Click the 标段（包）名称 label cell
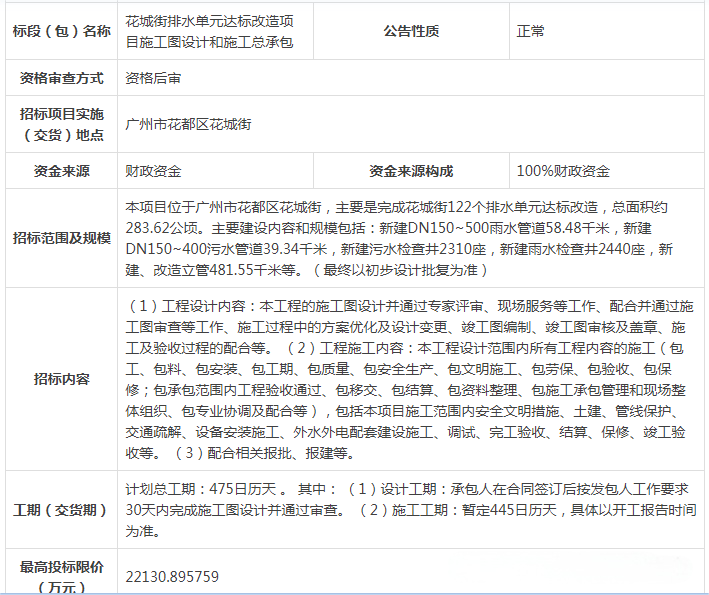The image size is (709, 595). click(x=62, y=31)
